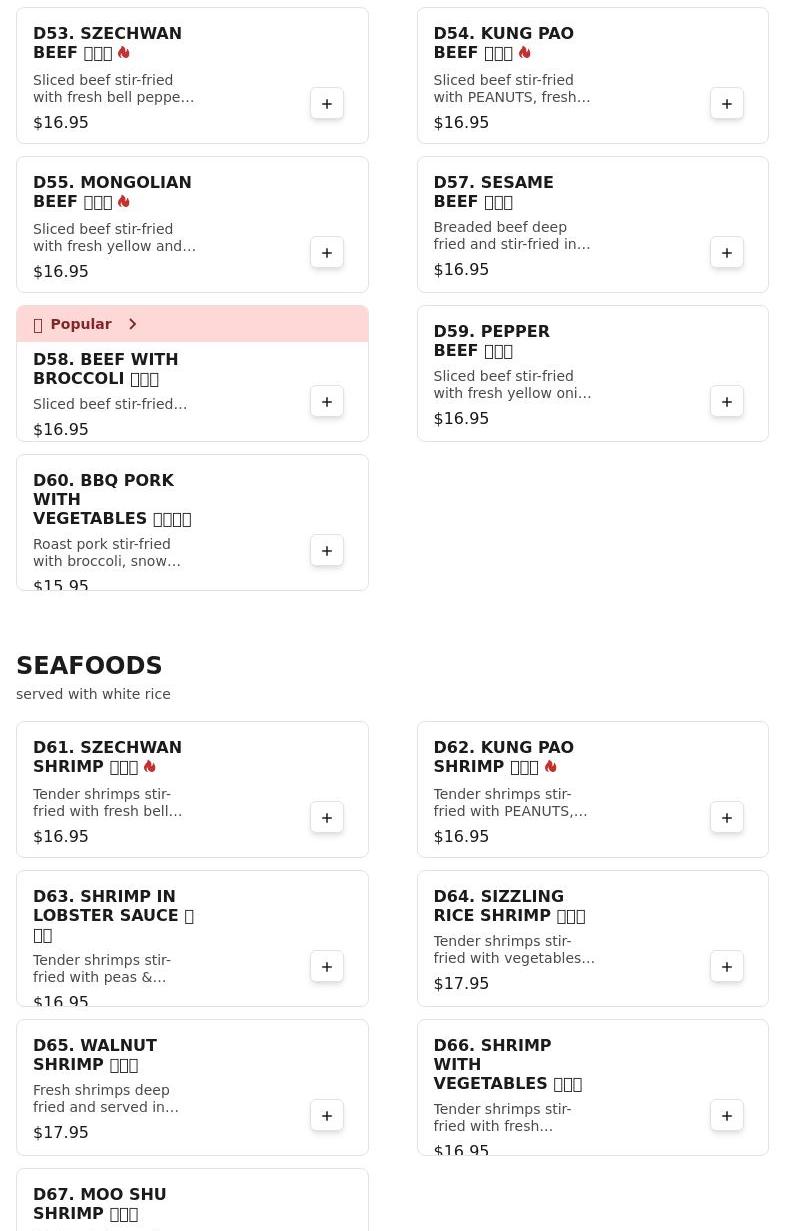Open the Popular label banner

(192, 324)
